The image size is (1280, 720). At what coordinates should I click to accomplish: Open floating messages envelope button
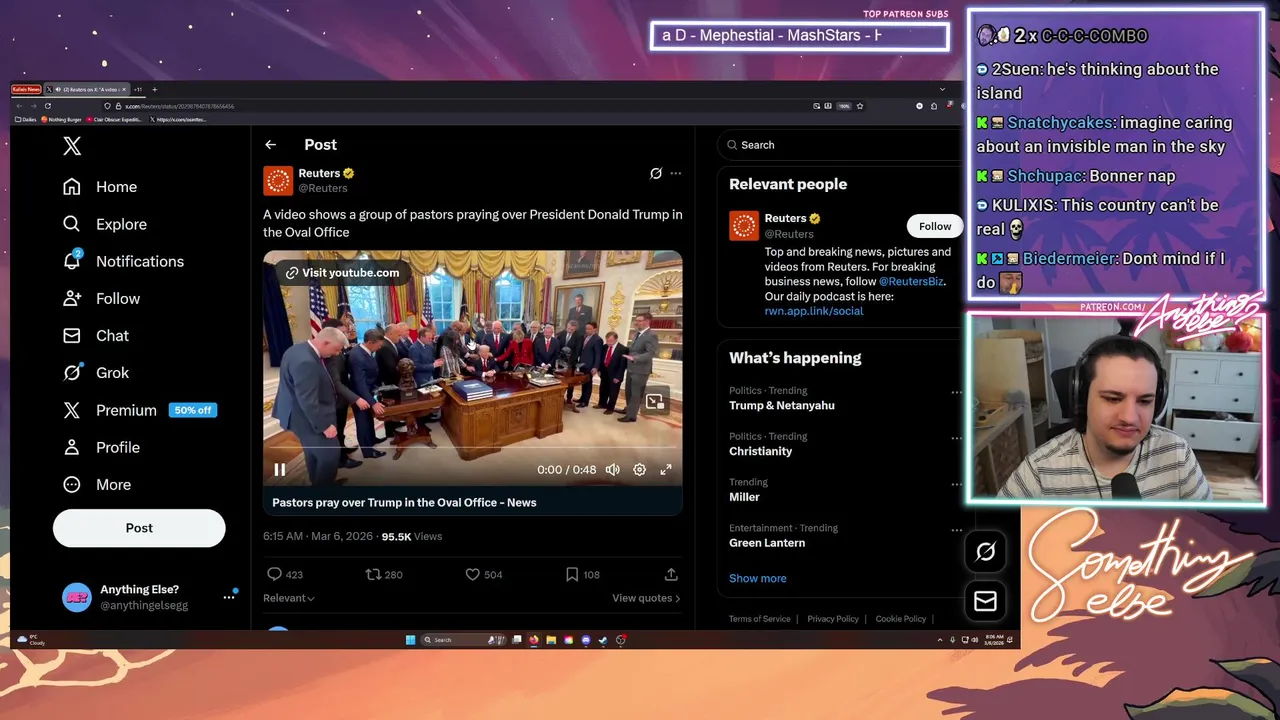pos(985,601)
